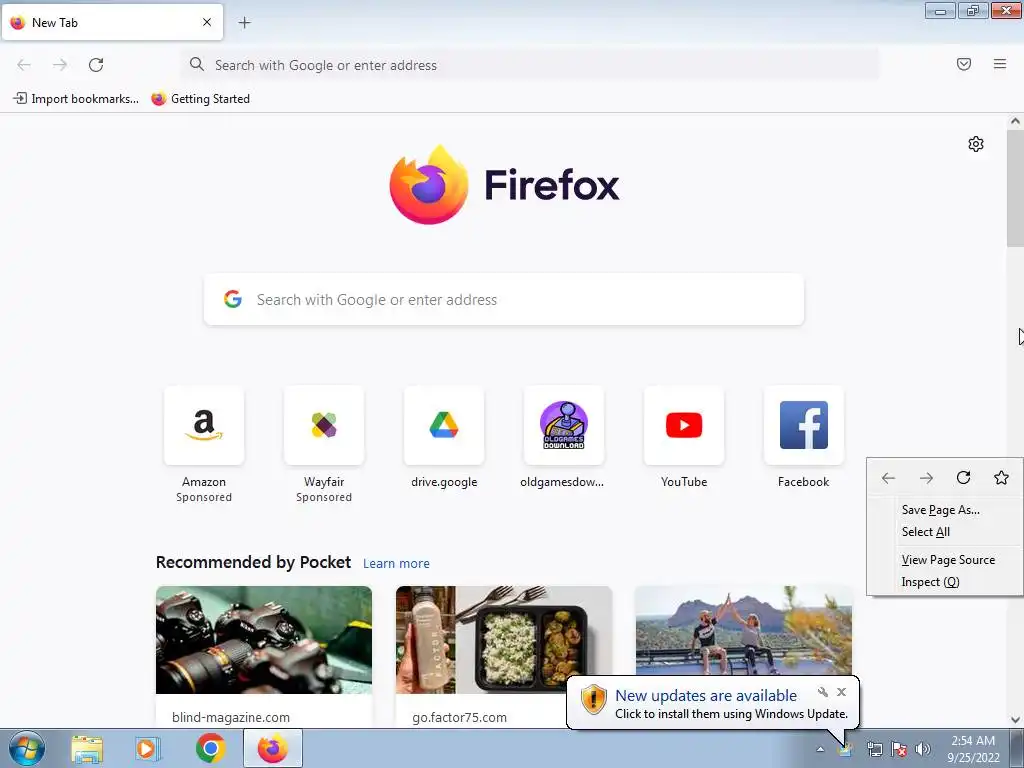Bookmark page via context menu star
The height and width of the screenshot is (768, 1024).
pos(1001,478)
